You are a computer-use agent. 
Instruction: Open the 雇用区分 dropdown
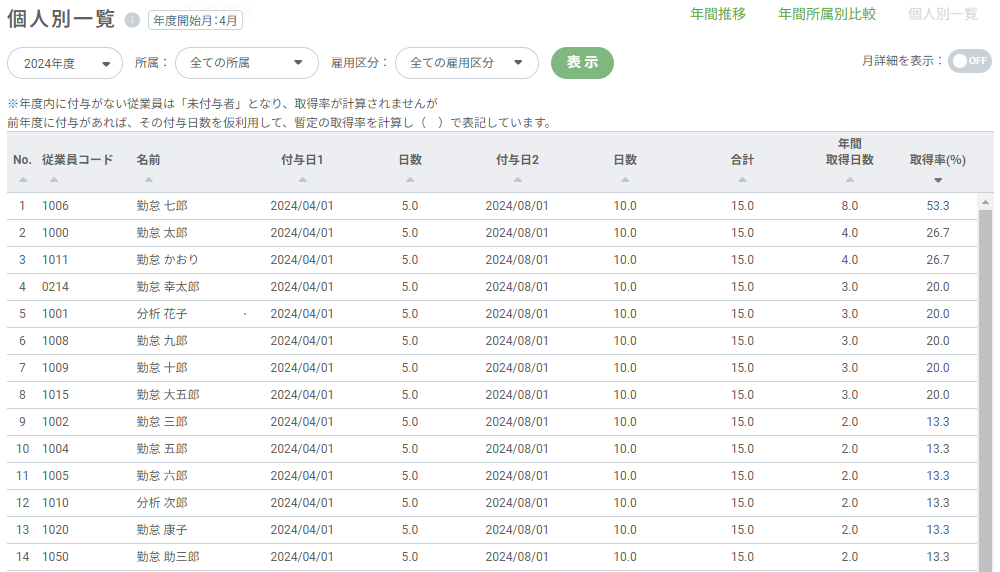466,63
